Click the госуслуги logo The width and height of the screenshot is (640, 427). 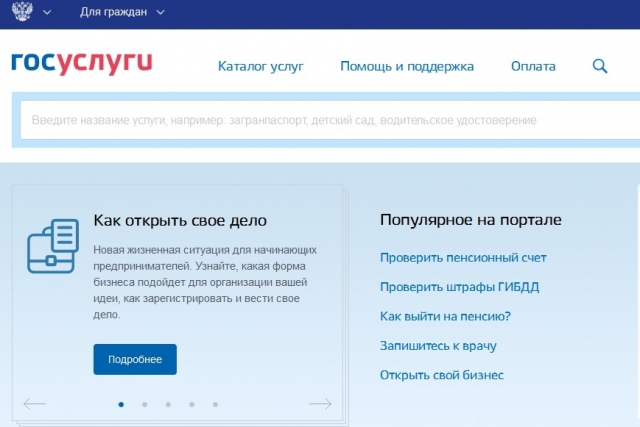tap(82, 63)
